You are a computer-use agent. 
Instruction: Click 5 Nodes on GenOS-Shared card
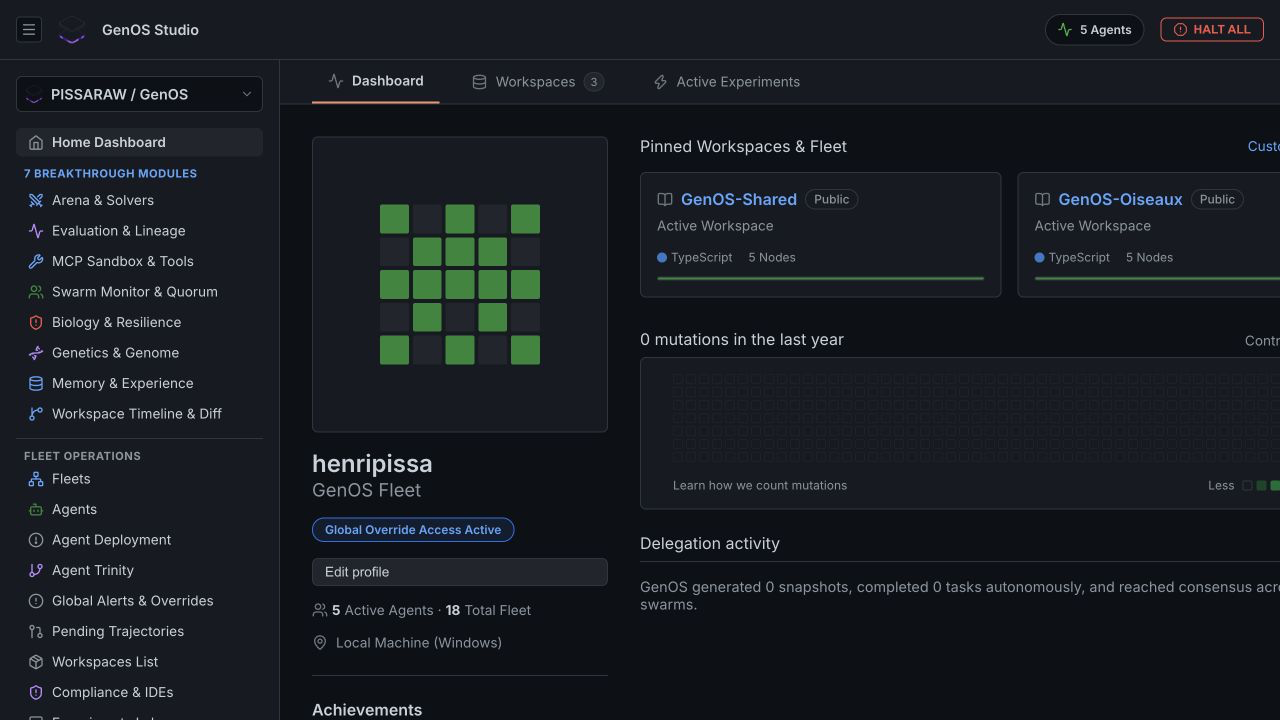pos(772,257)
